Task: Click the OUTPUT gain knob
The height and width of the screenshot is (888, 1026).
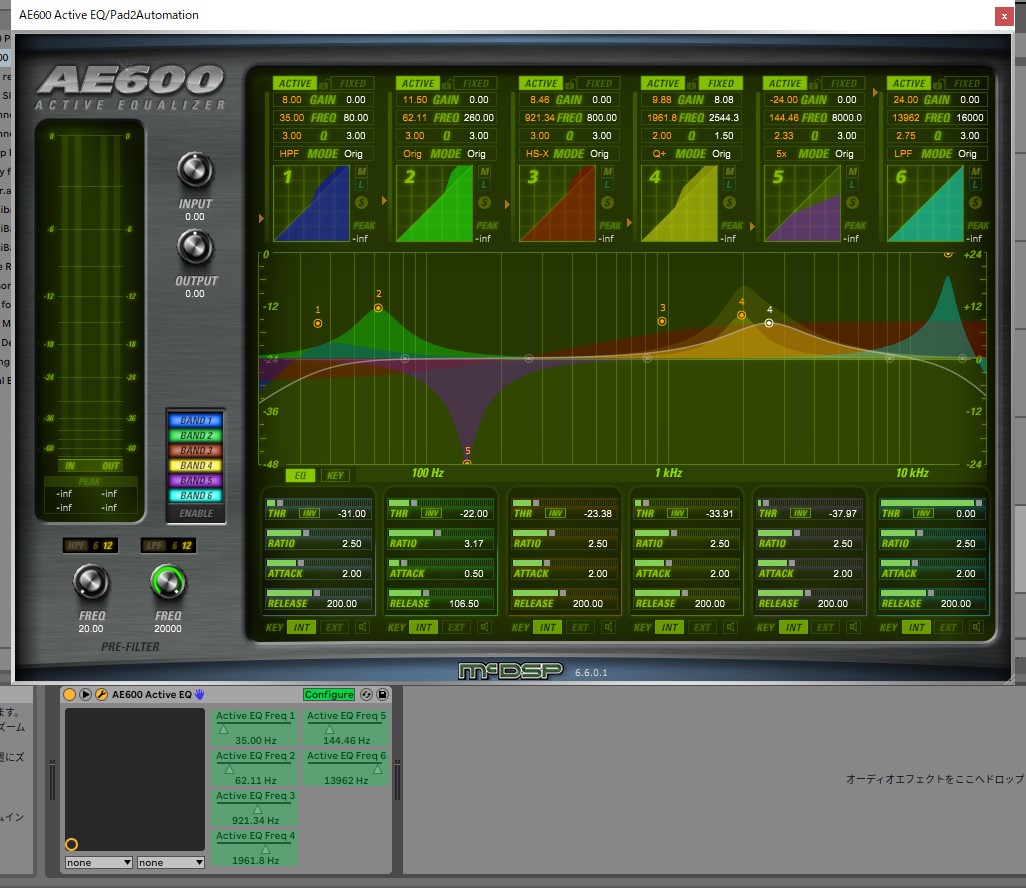Action: click(194, 247)
